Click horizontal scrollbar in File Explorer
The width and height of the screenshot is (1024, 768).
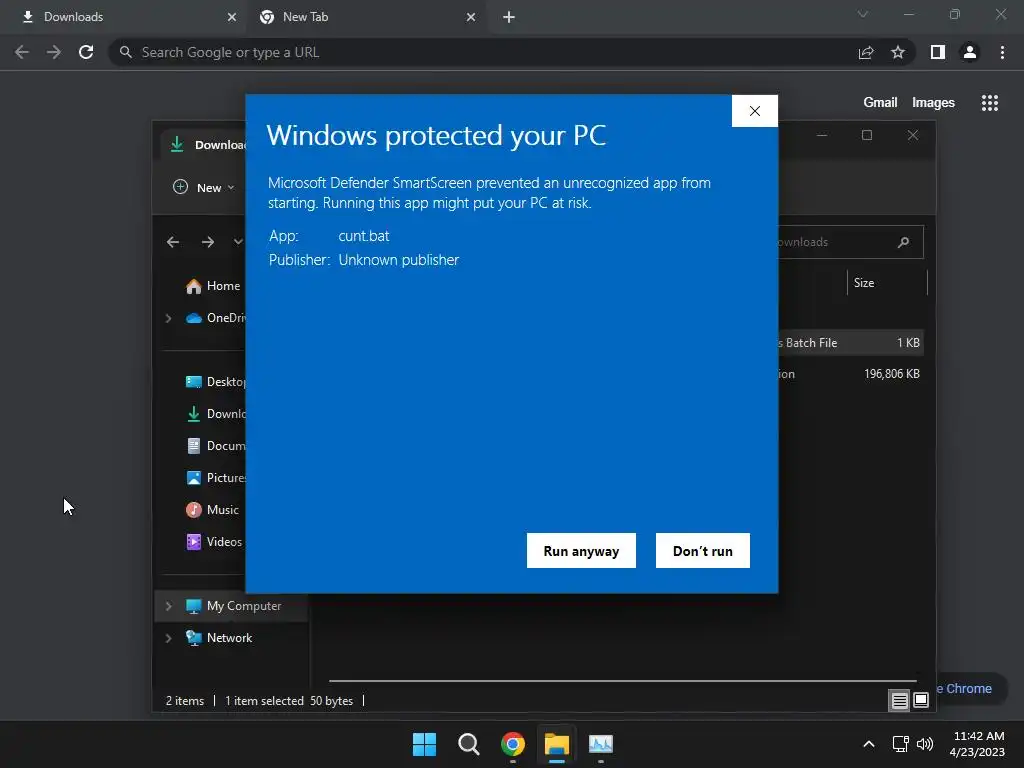(x=622, y=680)
